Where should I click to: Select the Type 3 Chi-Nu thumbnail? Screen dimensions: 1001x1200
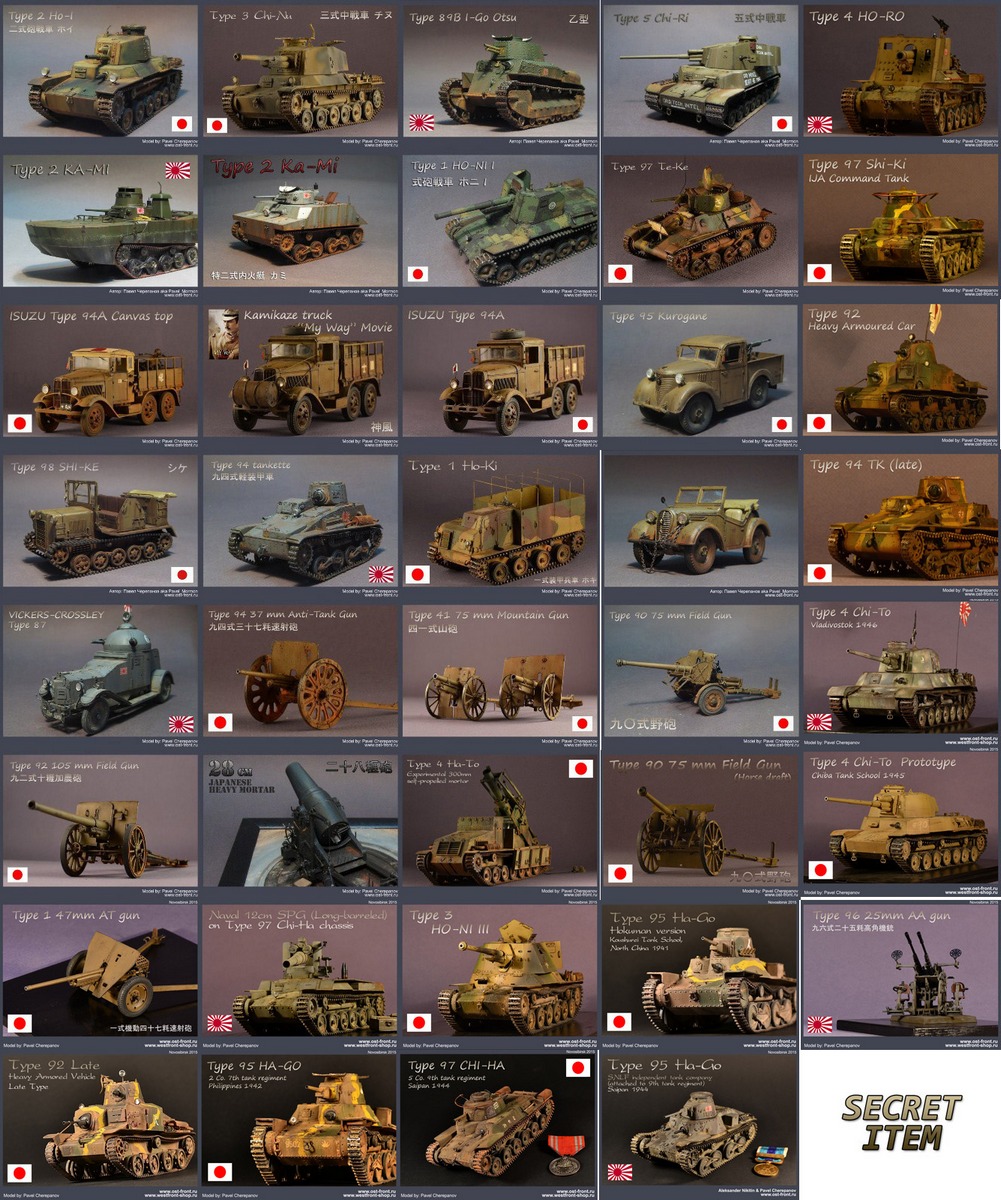300,72
